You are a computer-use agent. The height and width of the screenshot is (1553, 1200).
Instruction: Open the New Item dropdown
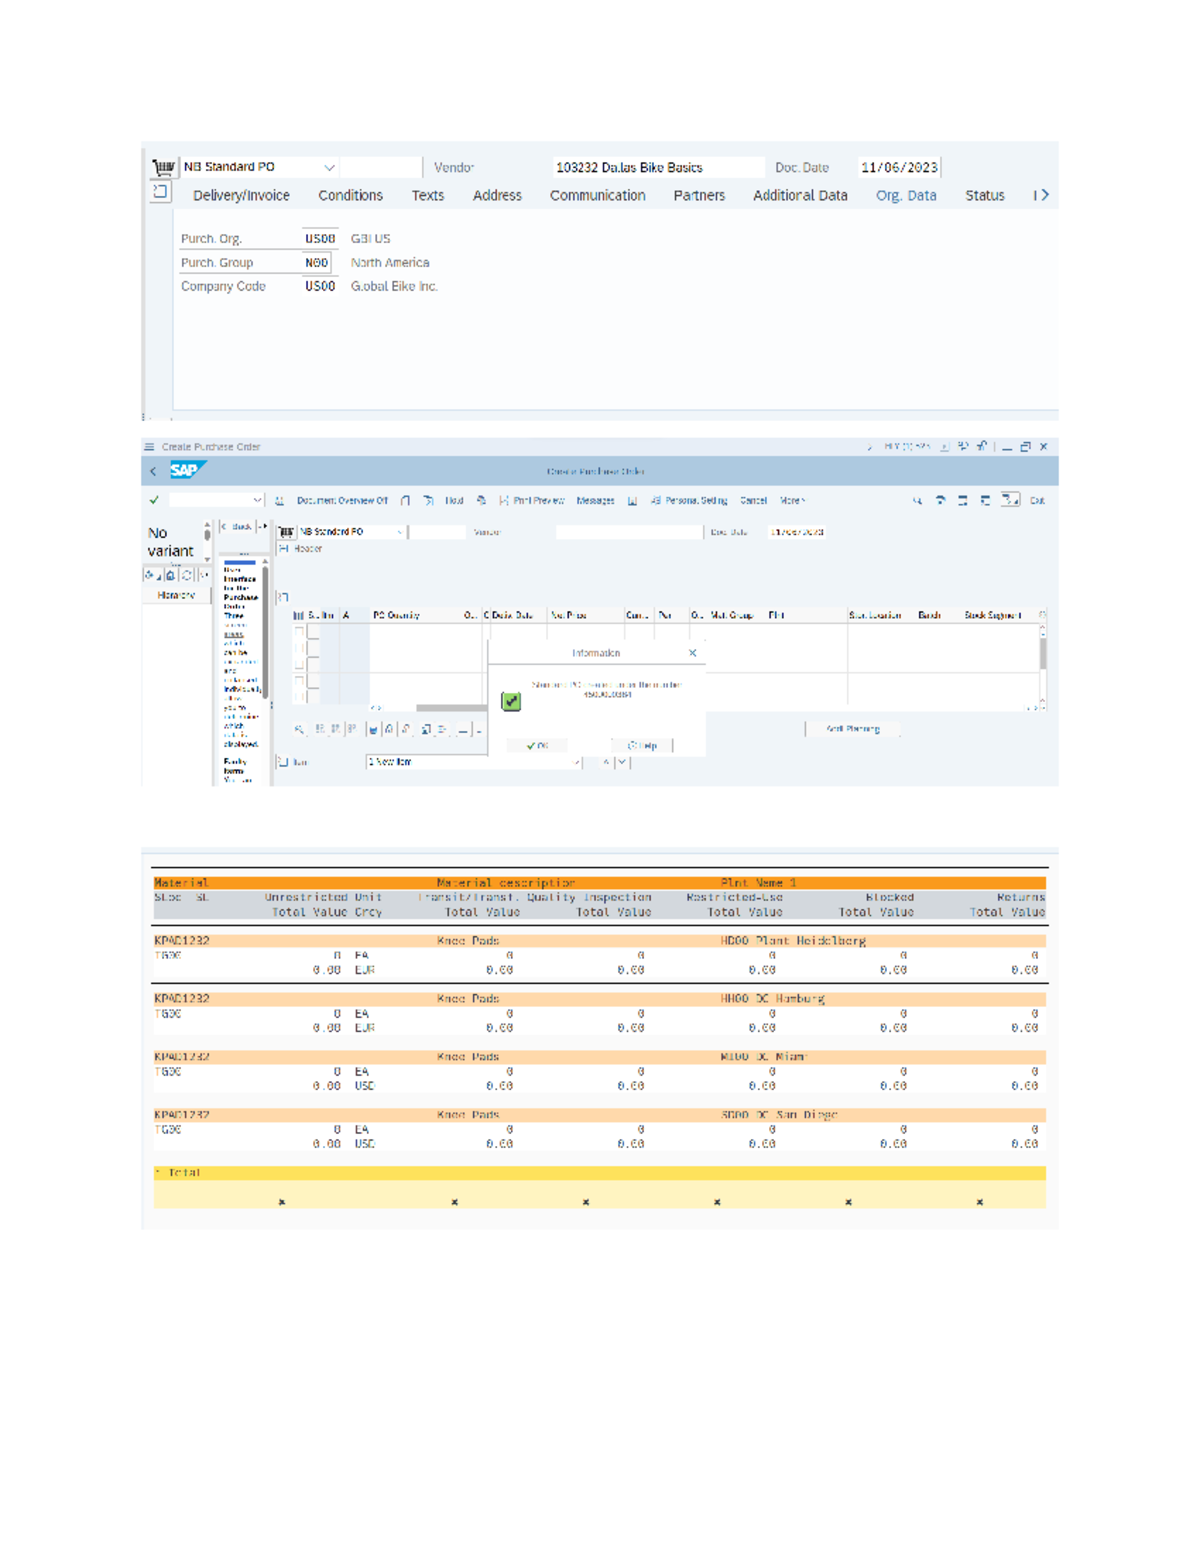576,762
